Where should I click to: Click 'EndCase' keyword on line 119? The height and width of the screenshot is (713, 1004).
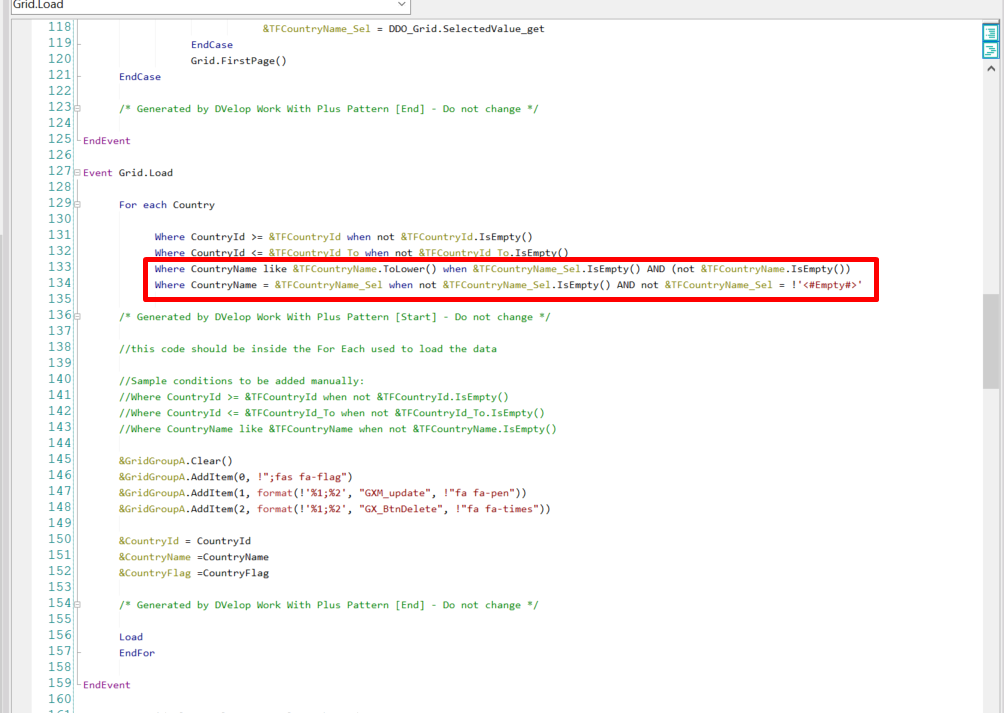[212, 45]
